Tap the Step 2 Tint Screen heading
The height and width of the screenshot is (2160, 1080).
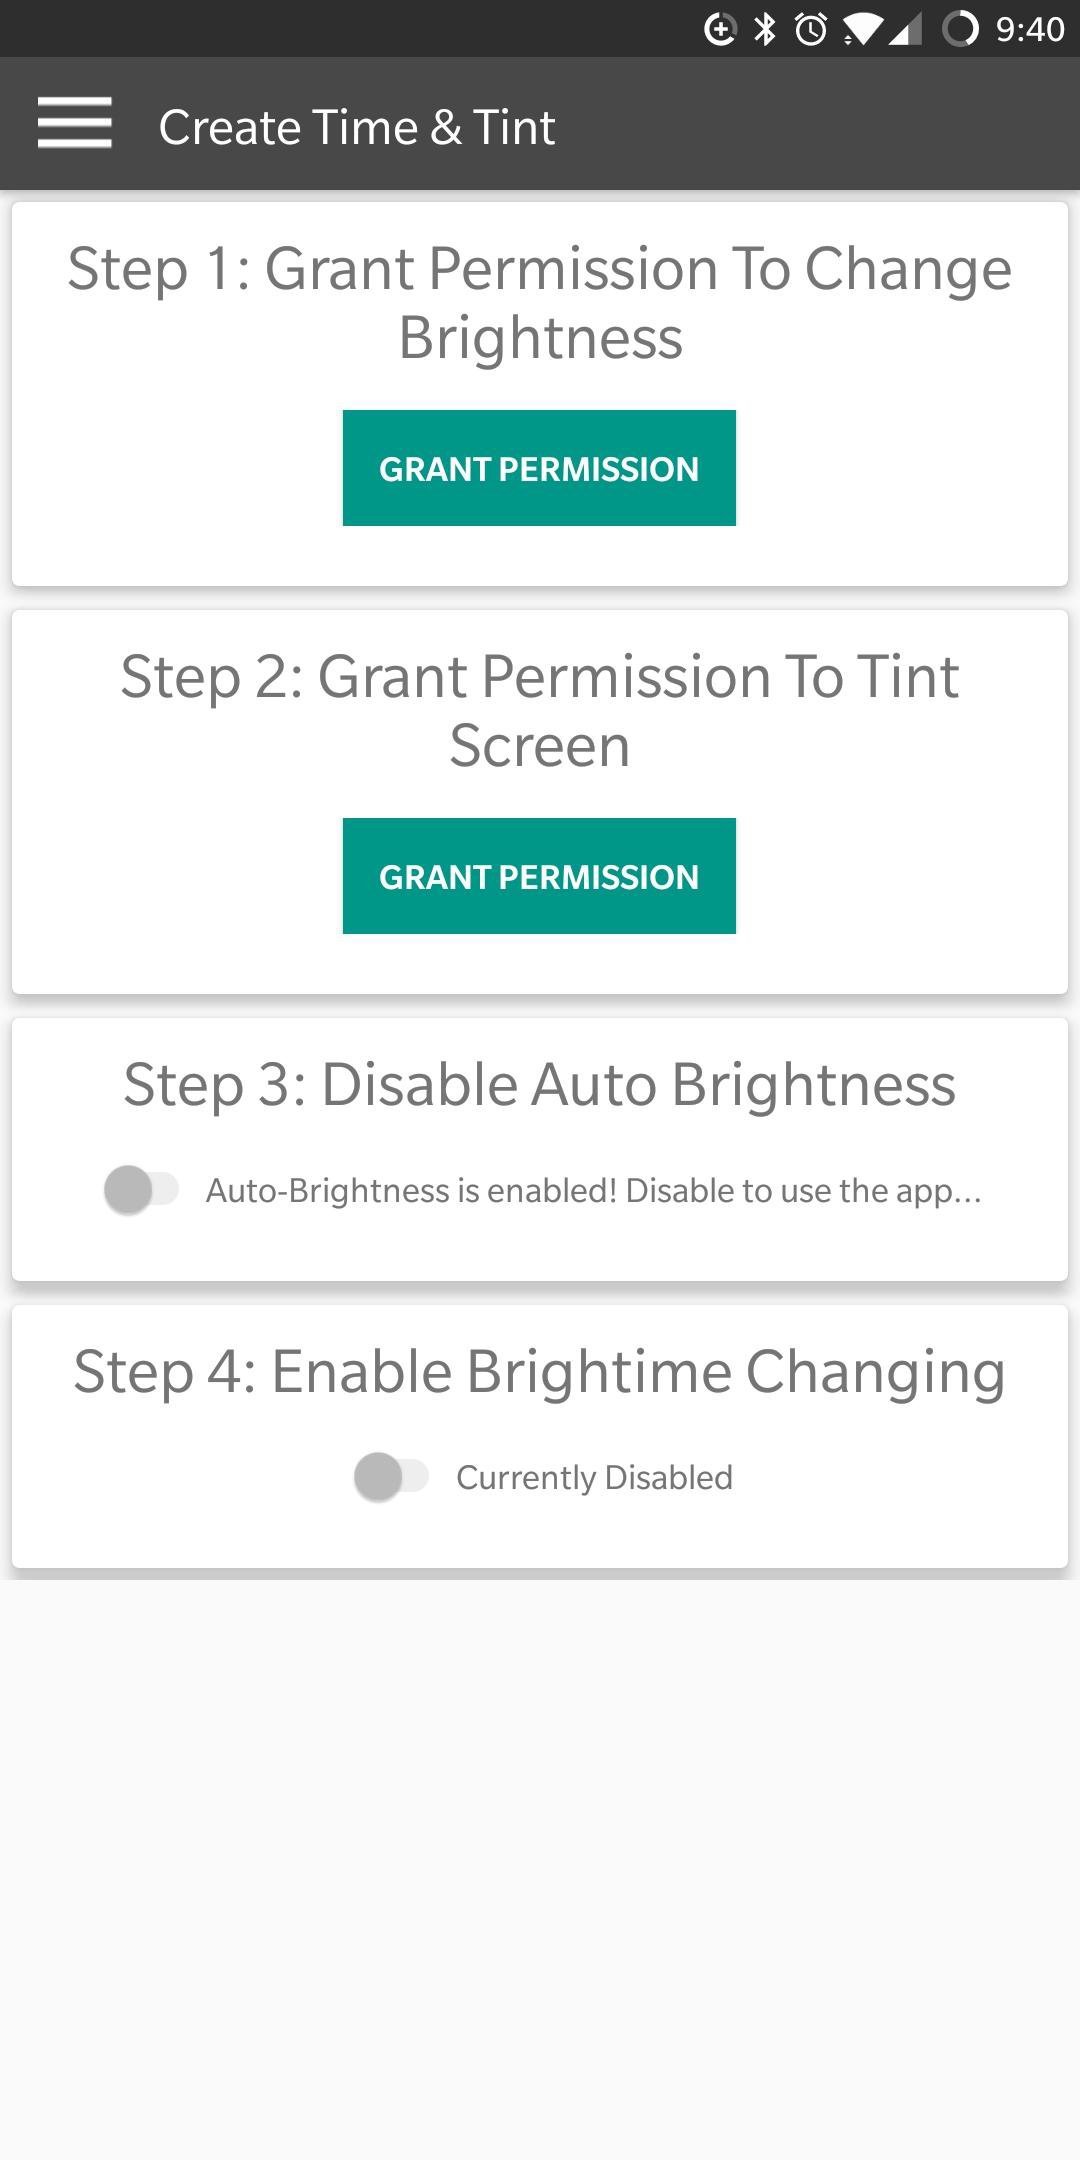[x=540, y=711]
